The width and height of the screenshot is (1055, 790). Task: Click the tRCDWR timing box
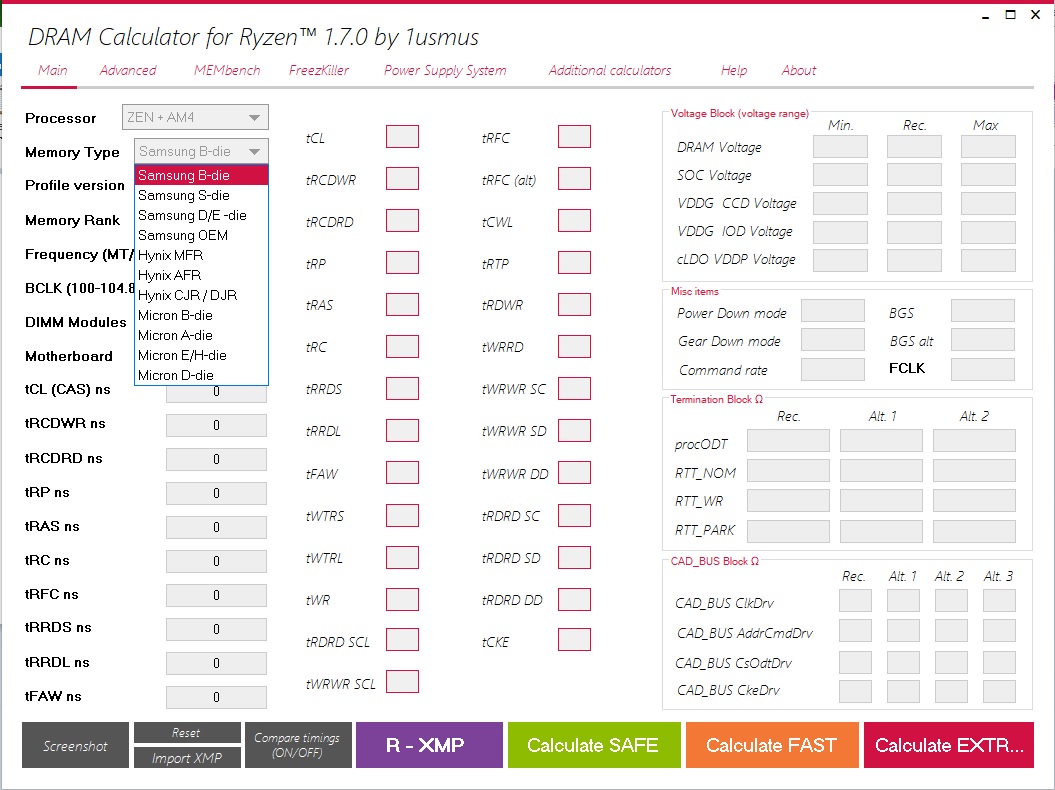[402, 178]
